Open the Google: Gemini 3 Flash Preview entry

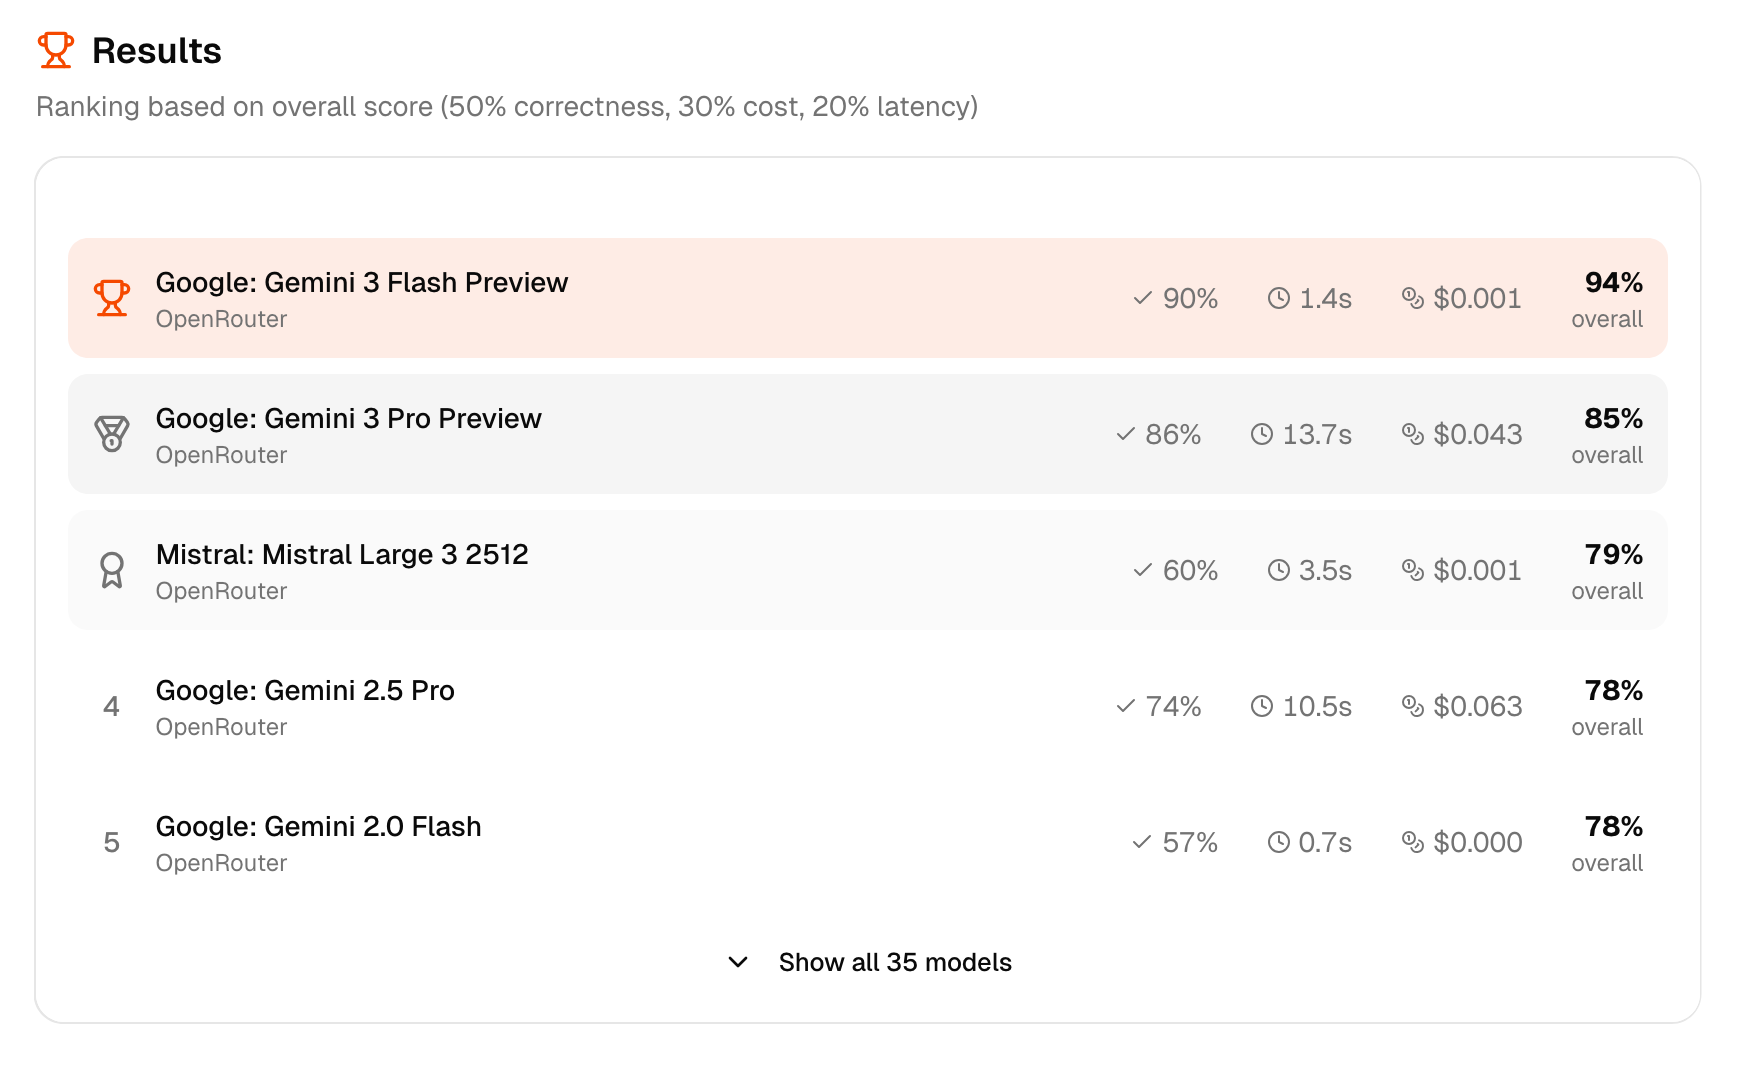tap(362, 283)
